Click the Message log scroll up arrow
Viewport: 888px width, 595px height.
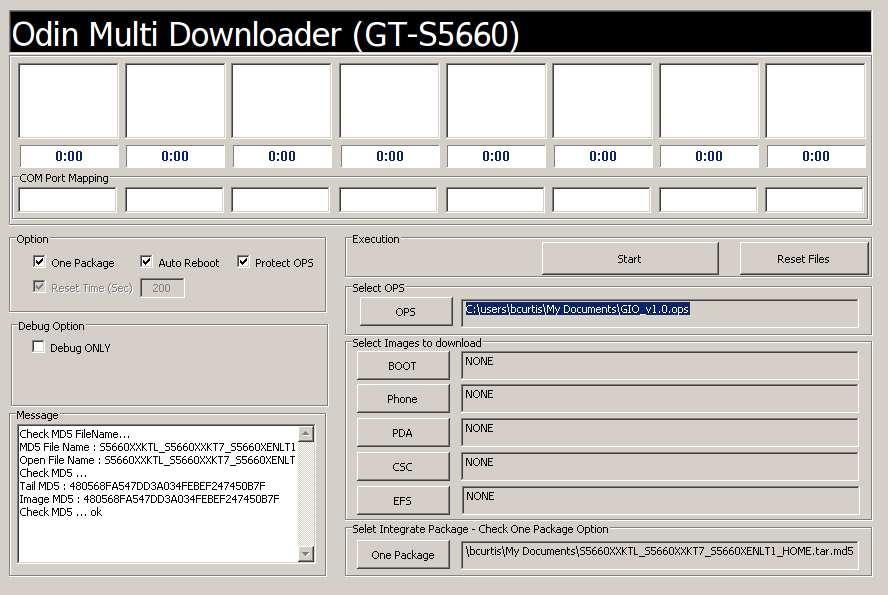306,434
